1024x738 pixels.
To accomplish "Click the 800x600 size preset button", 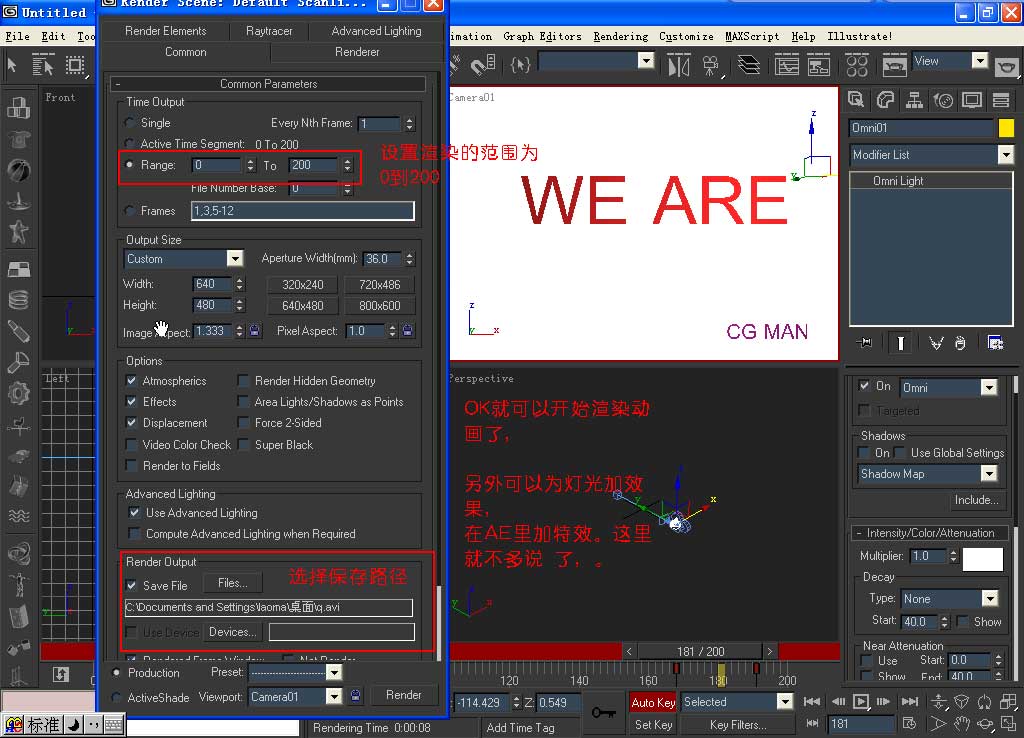I will [379, 306].
